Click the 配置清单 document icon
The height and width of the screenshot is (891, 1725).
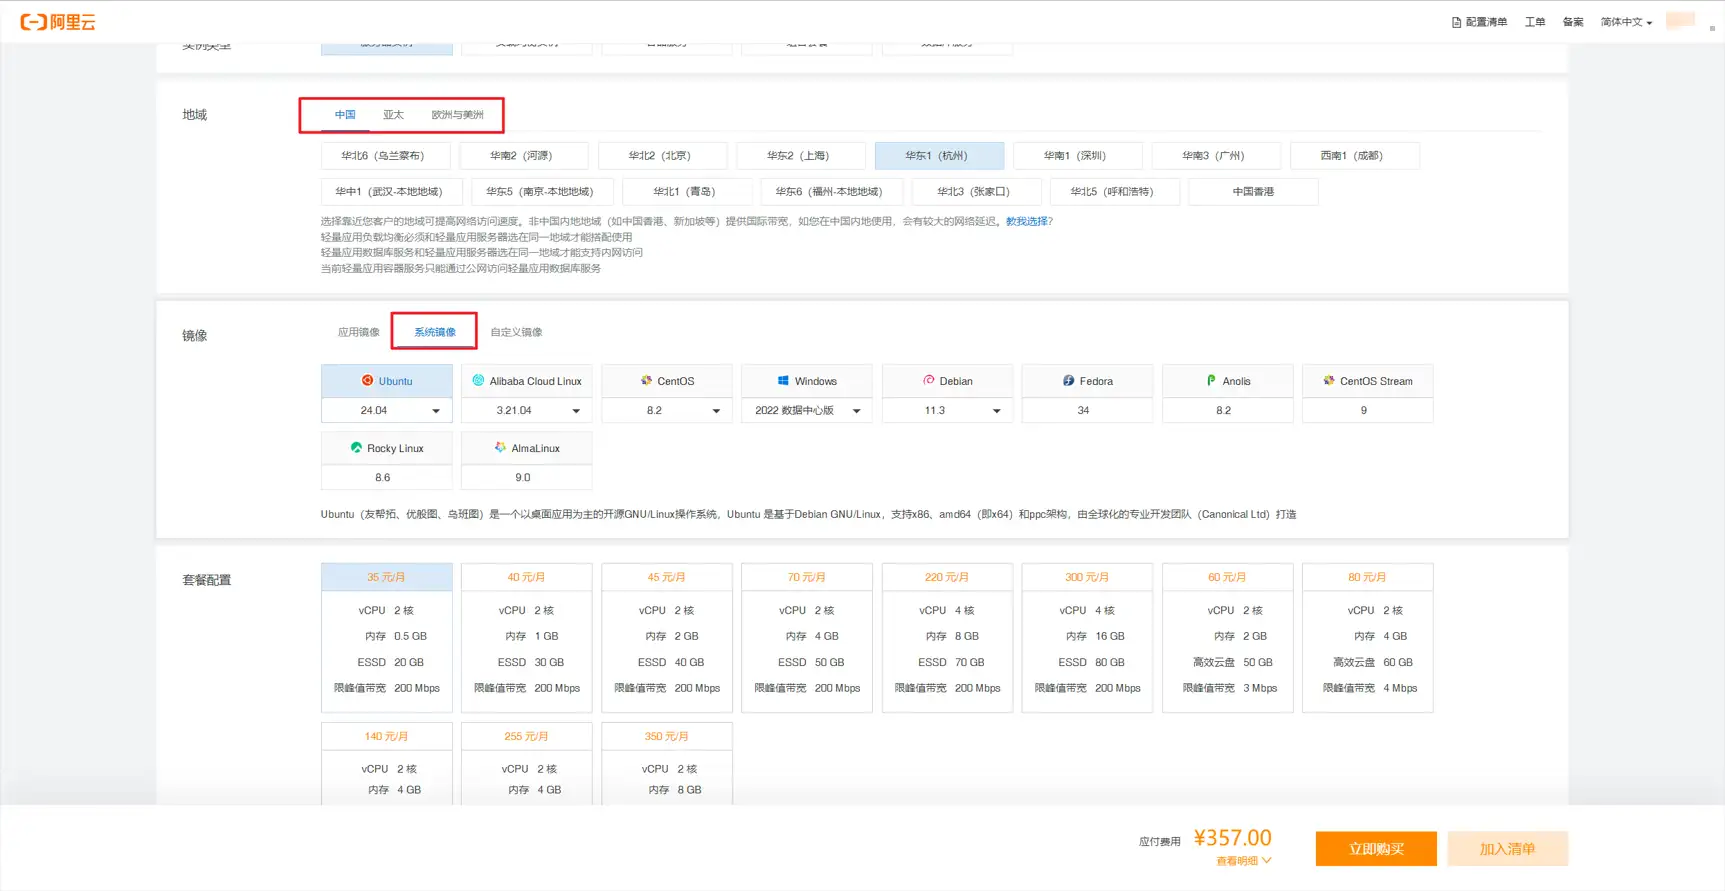point(1456,22)
